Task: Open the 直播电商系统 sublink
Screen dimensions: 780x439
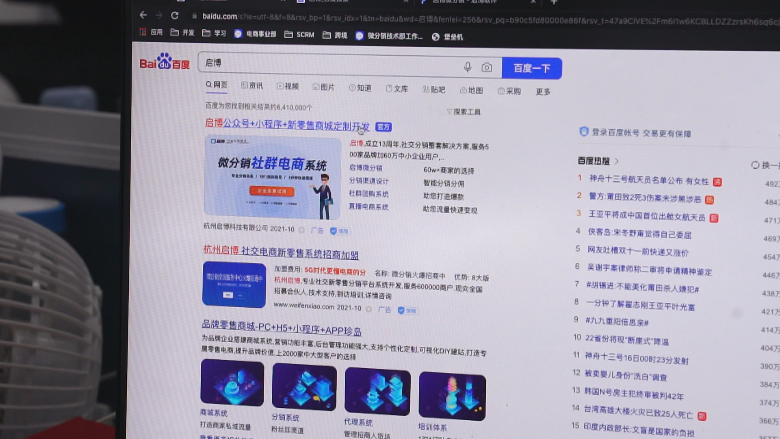Action: coord(368,207)
